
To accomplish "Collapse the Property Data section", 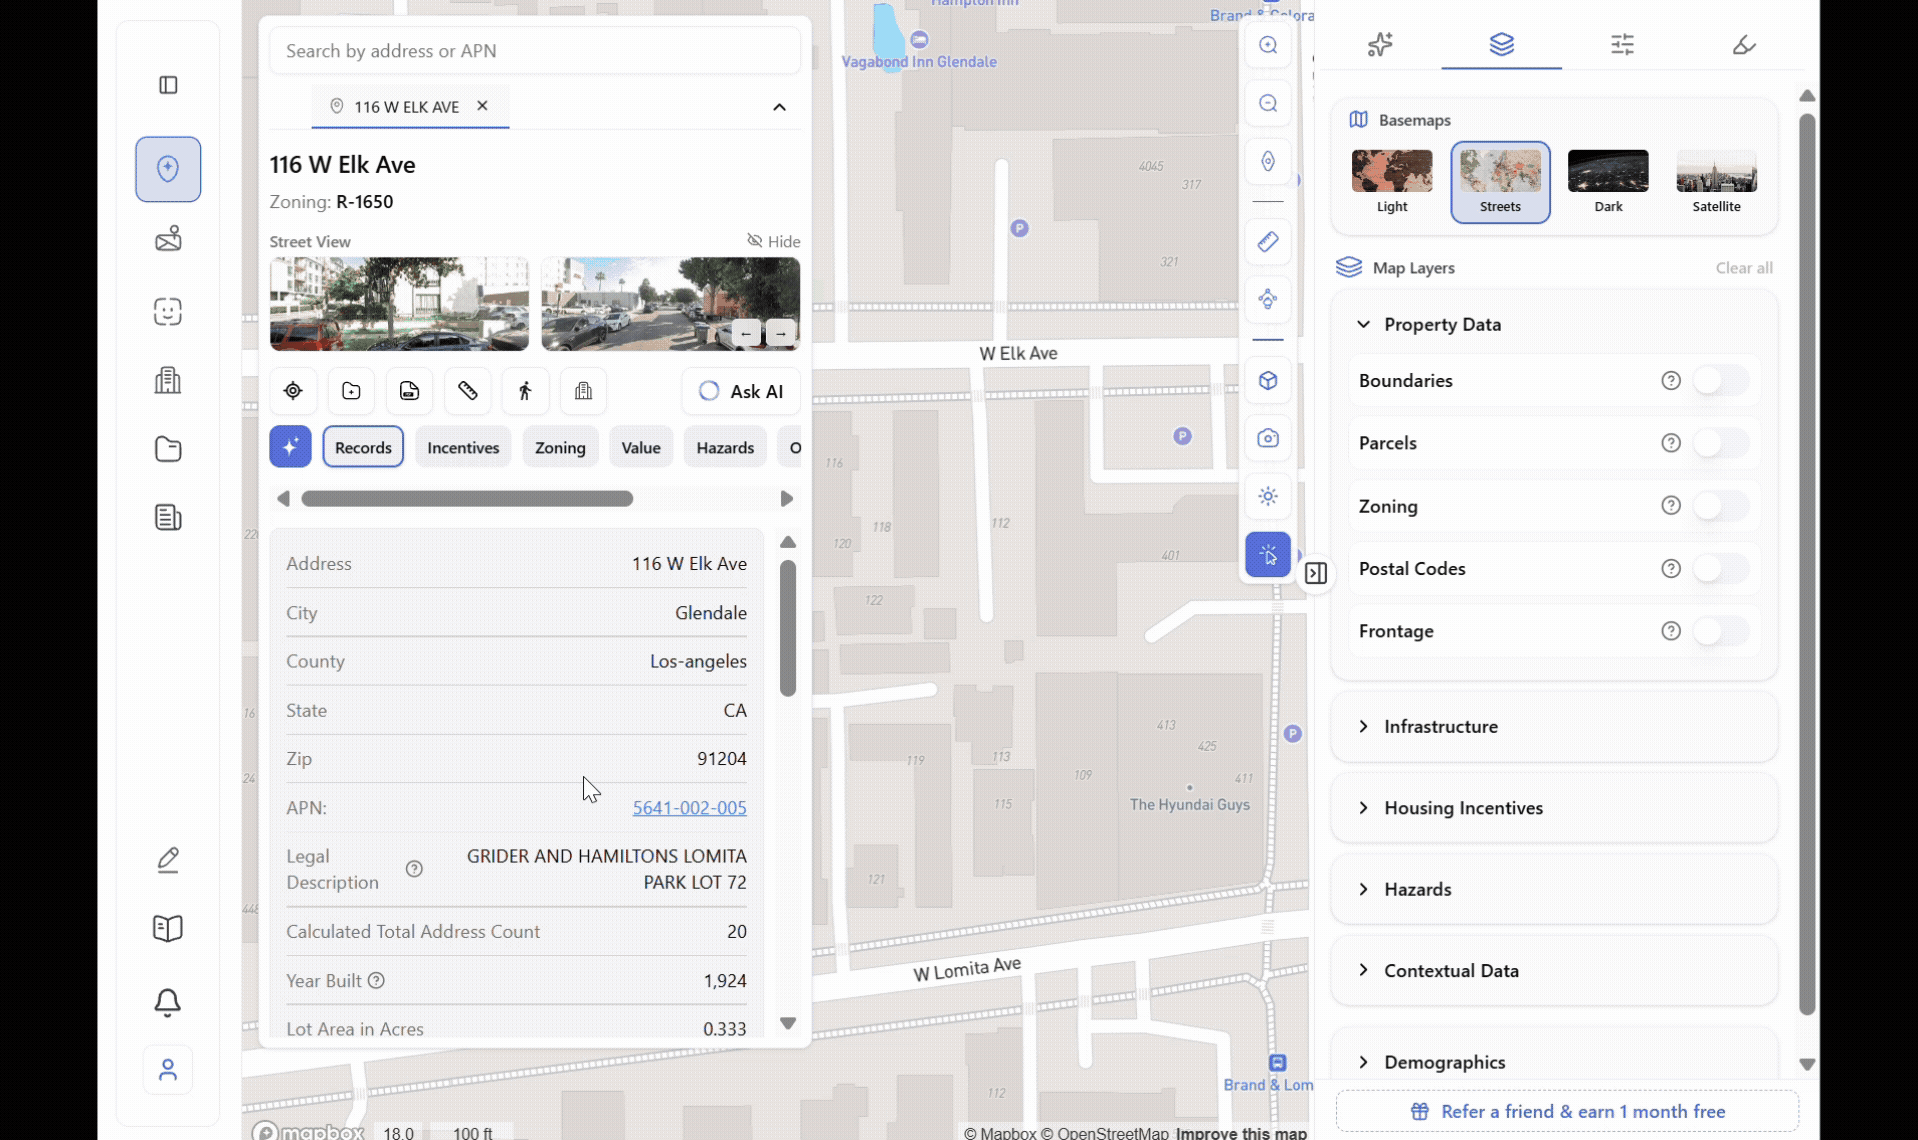I will [1364, 324].
